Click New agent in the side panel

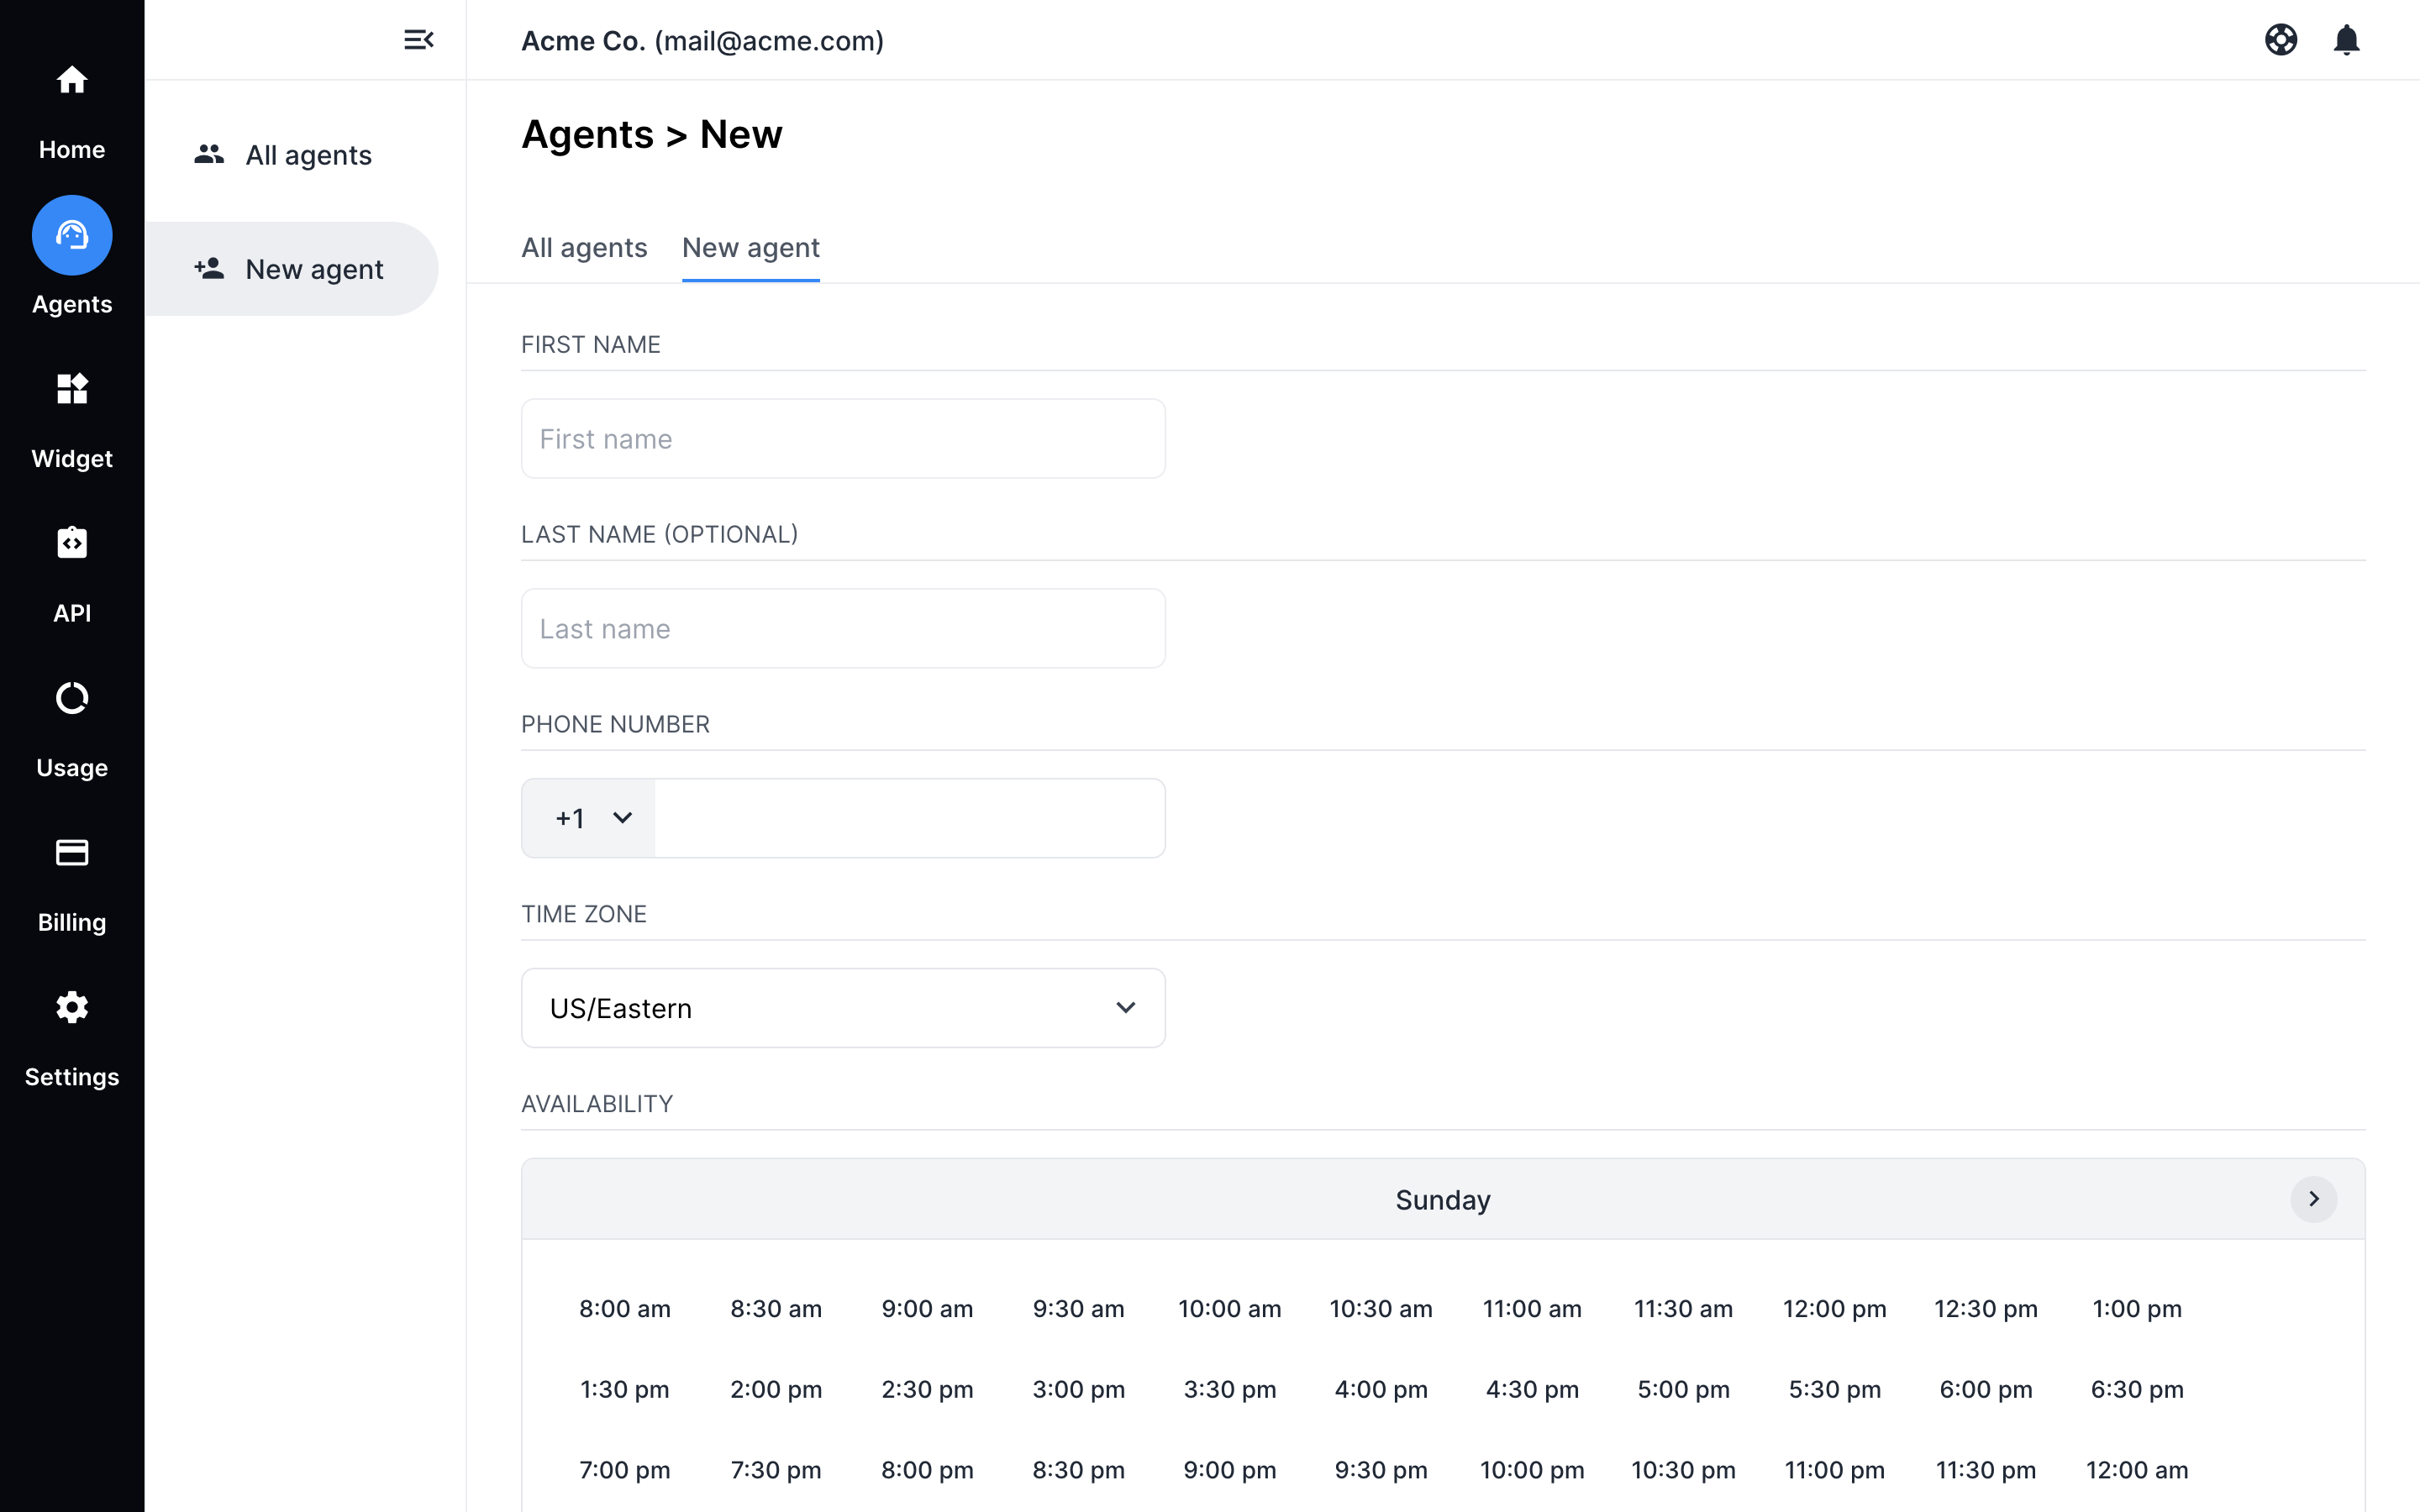point(313,269)
